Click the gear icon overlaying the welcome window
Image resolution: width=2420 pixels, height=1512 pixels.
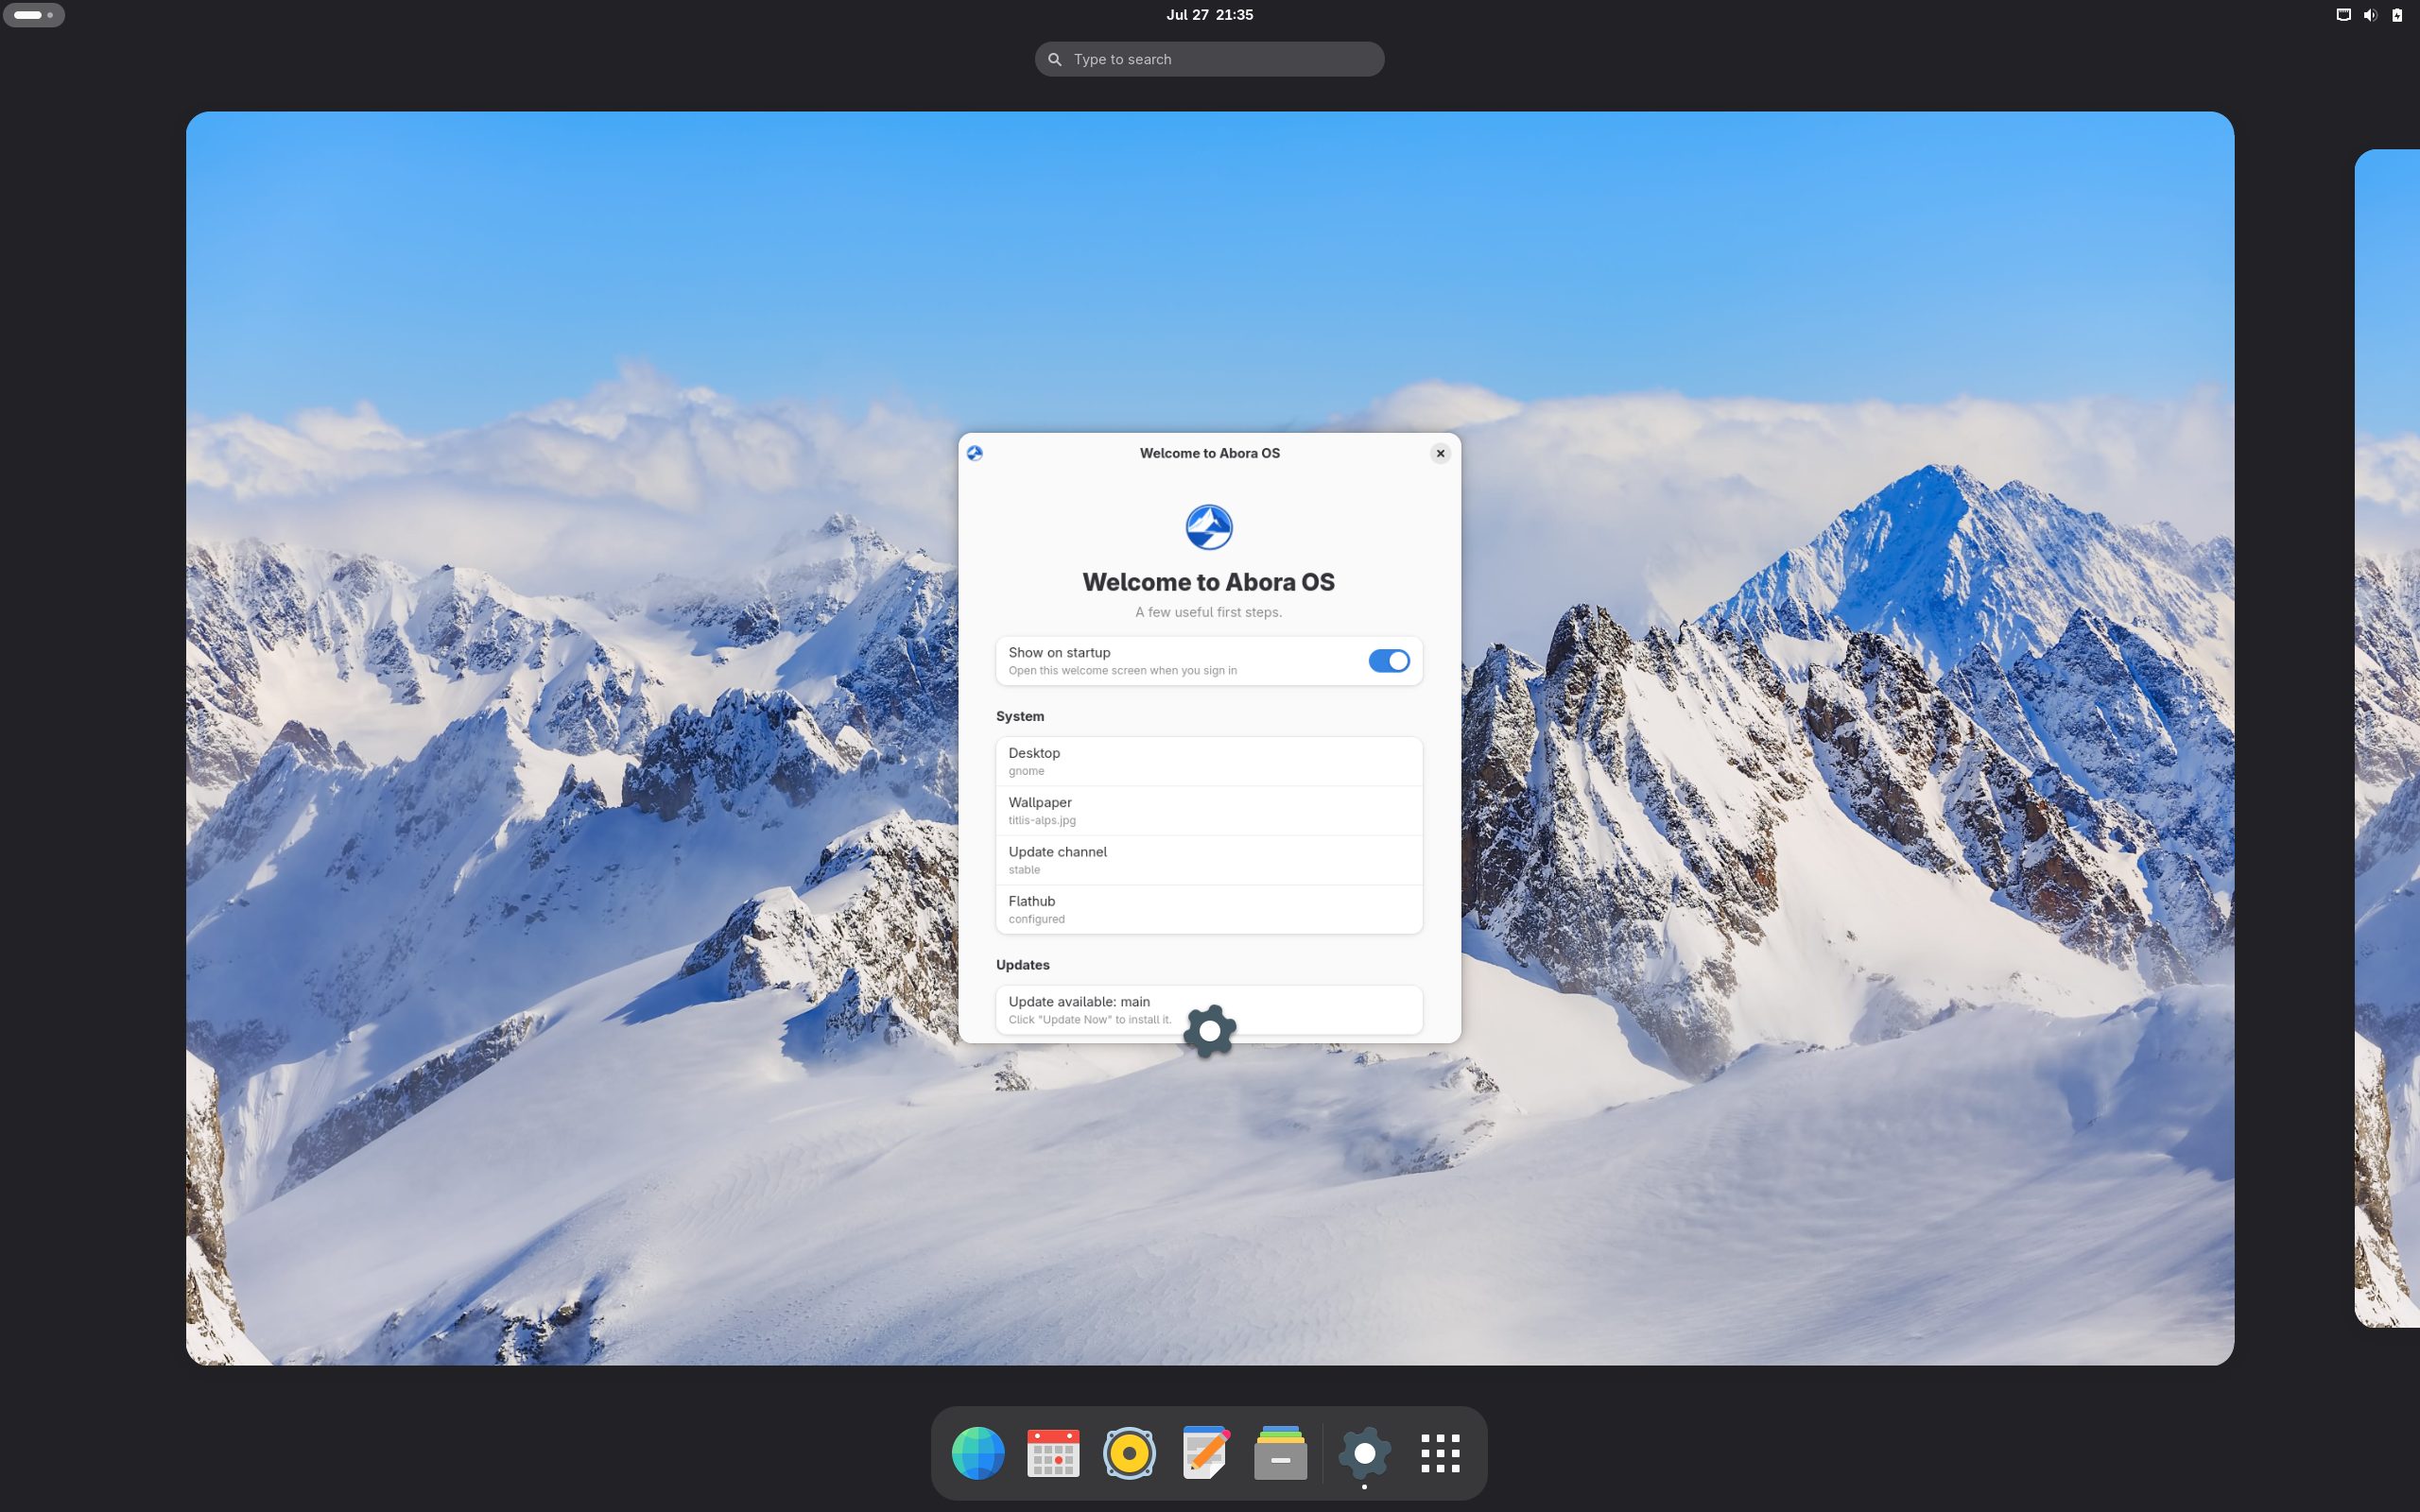(x=1210, y=1031)
